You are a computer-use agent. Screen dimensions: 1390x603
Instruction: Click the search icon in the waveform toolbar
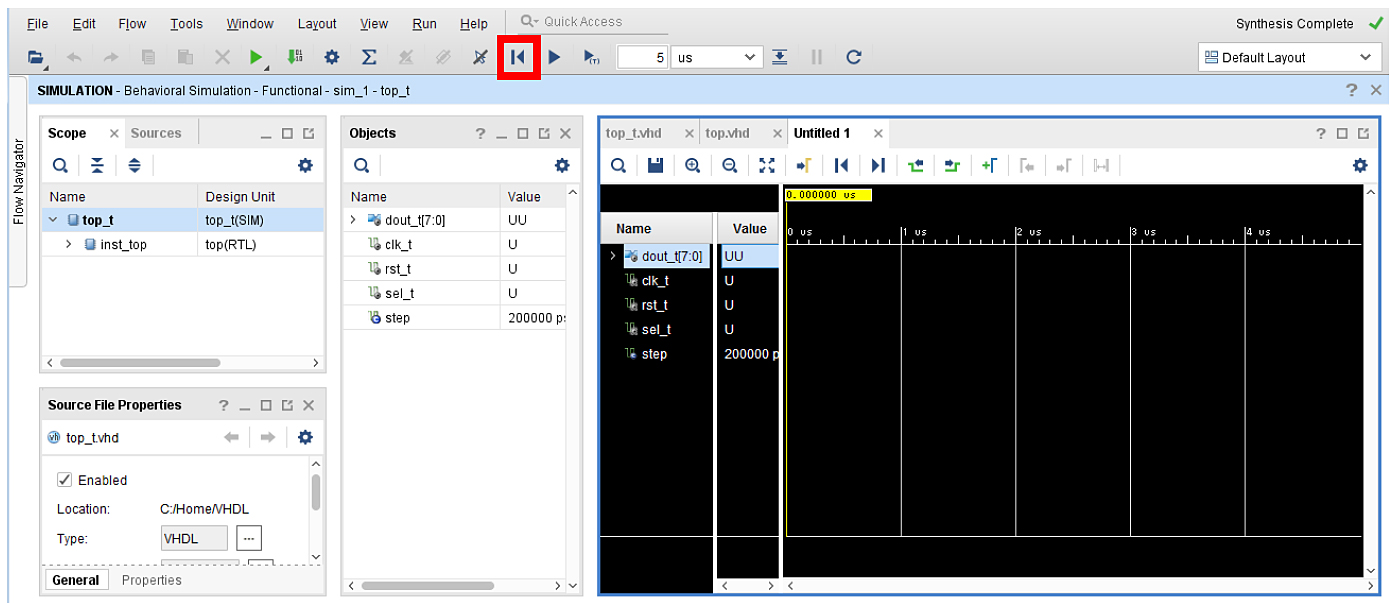click(618, 165)
